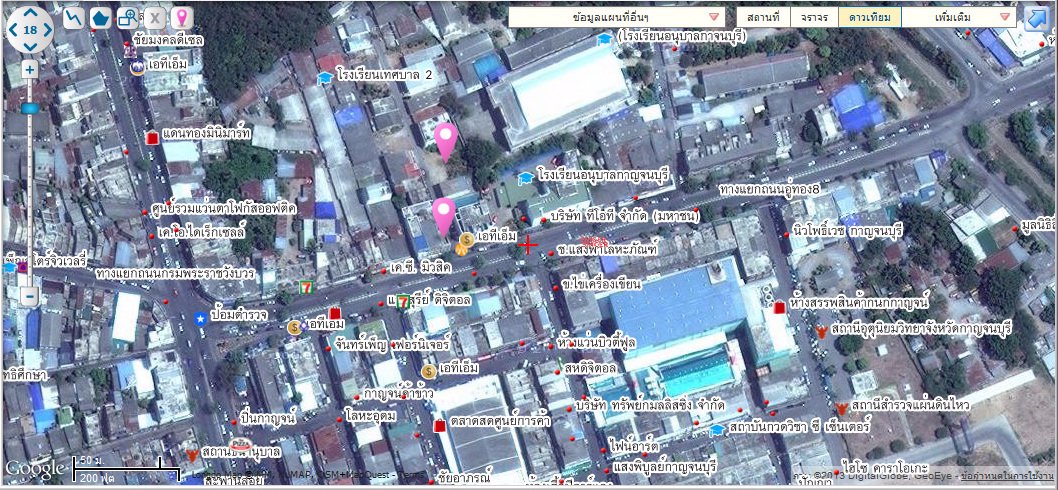1058x490 pixels.
Task: Select the polygon area drawing tool
Action: 101,18
